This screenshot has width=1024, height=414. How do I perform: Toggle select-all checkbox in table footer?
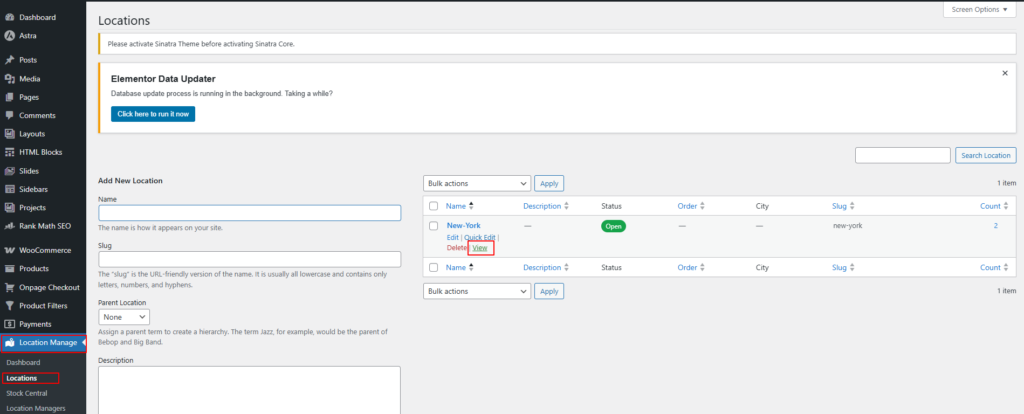tap(433, 268)
